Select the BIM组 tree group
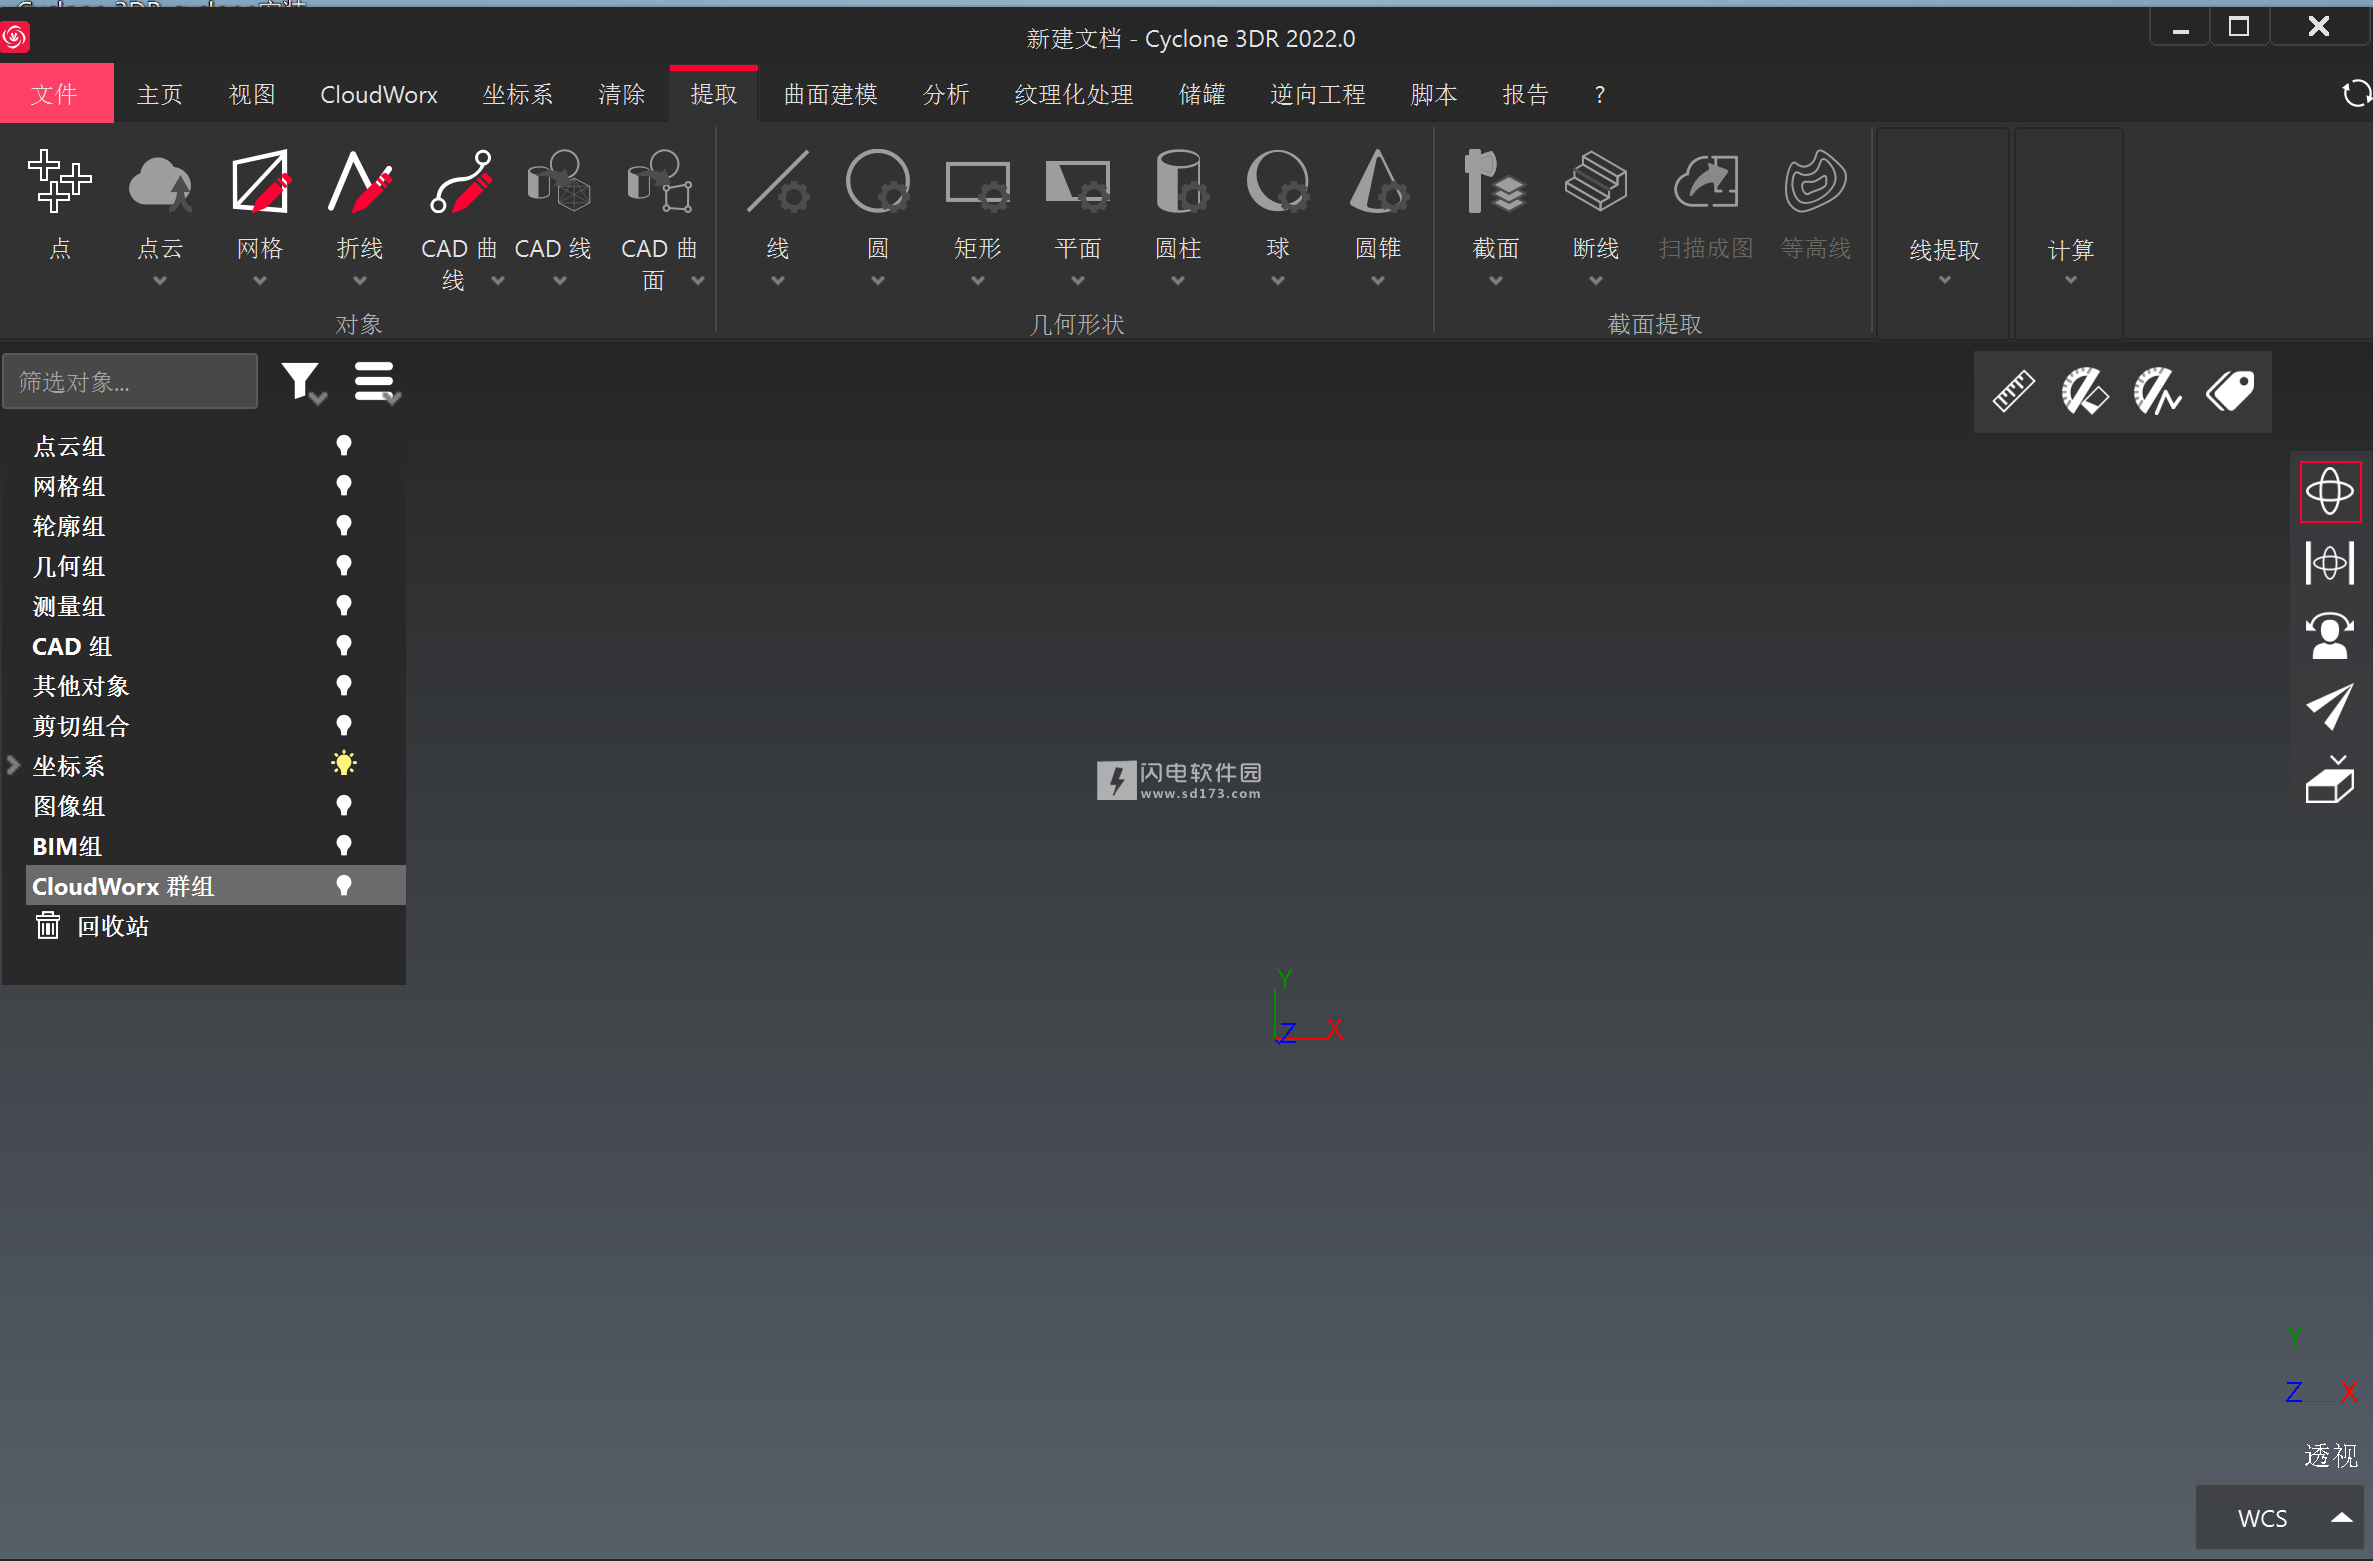The width and height of the screenshot is (2373, 1561). point(67,846)
